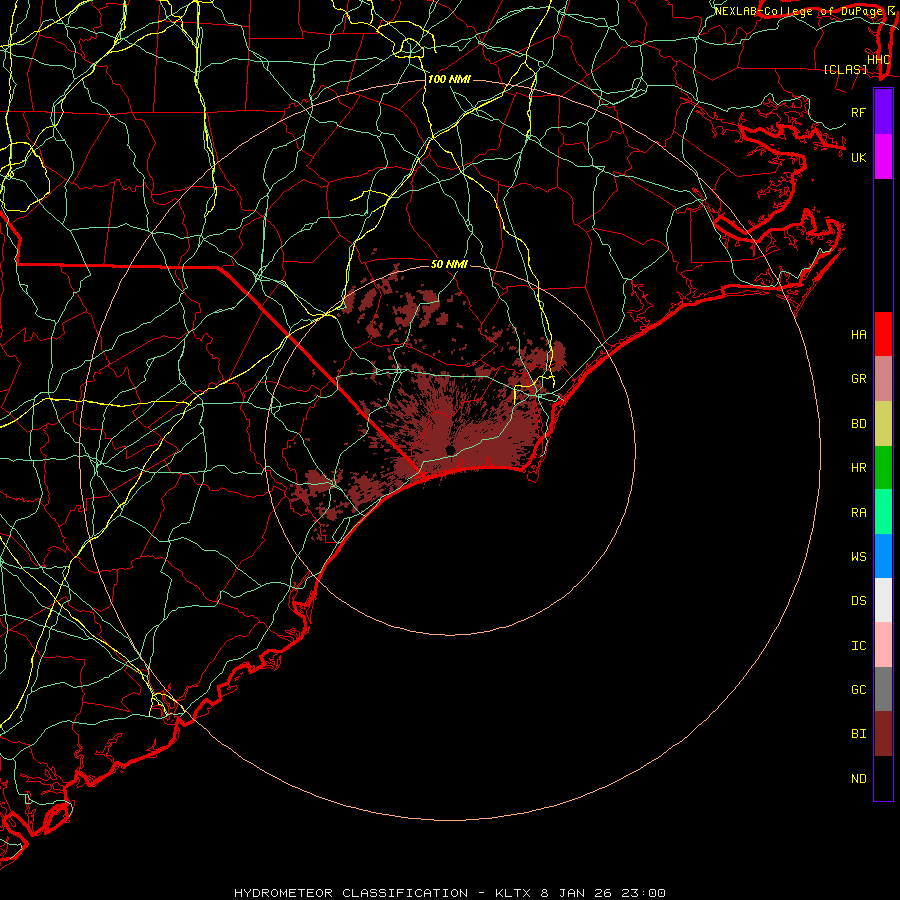The width and height of the screenshot is (900, 900).
Task: Click the BI dark-red legend swatch
Action: 883,734
